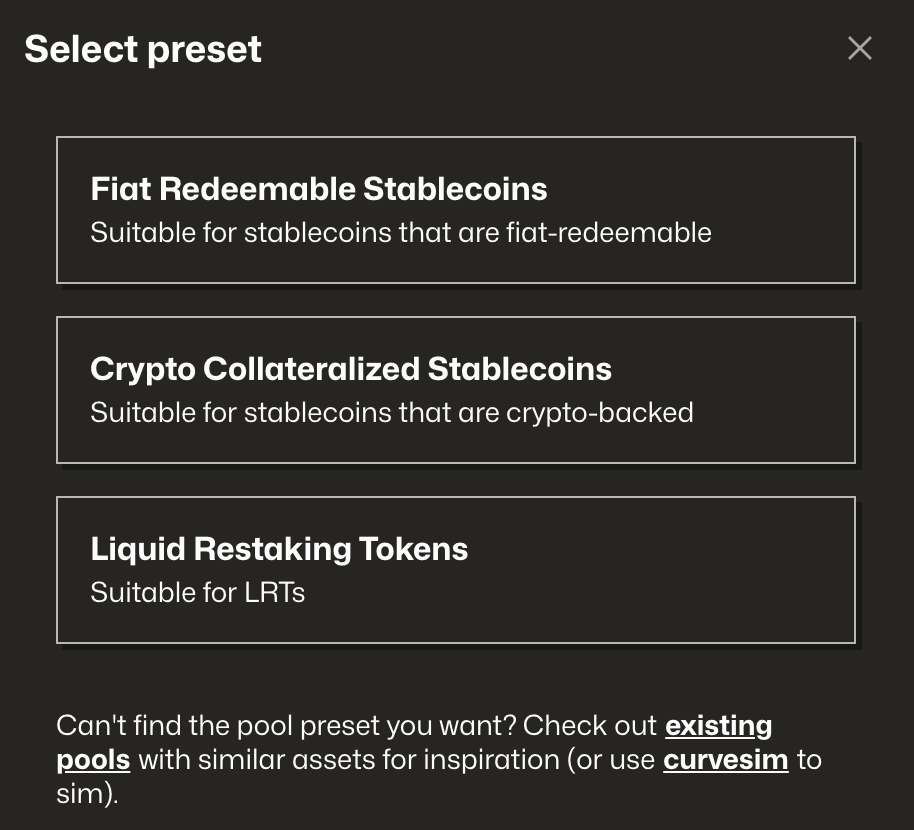This screenshot has width=914, height=830.
Task: Select the preset suitable for fiat-redeemable stablecoins
Action: click(456, 209)
